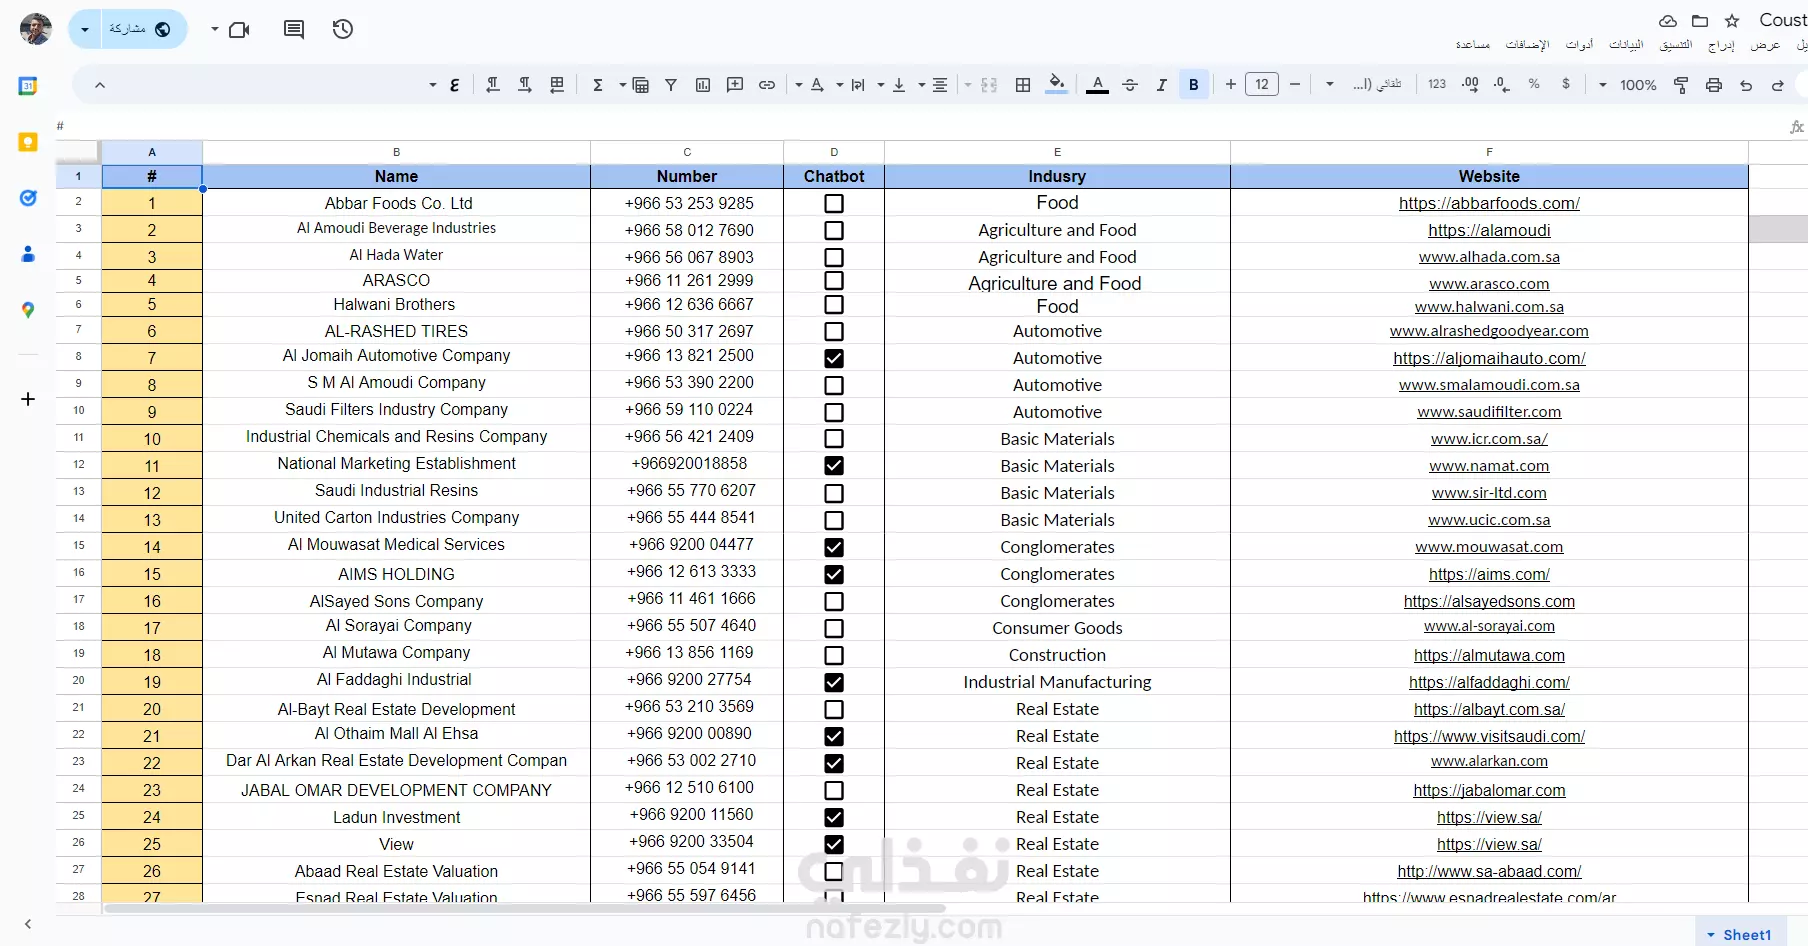Open the الإضافات menu
Viewport: 1808px width, 946px height.
(x=1527, y=45)
